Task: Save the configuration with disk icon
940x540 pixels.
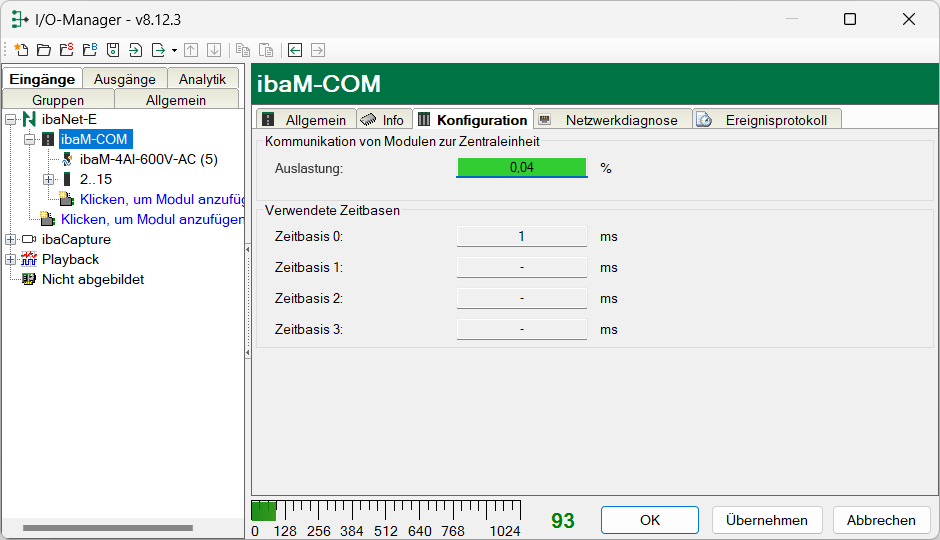Action: coord(113,50)
